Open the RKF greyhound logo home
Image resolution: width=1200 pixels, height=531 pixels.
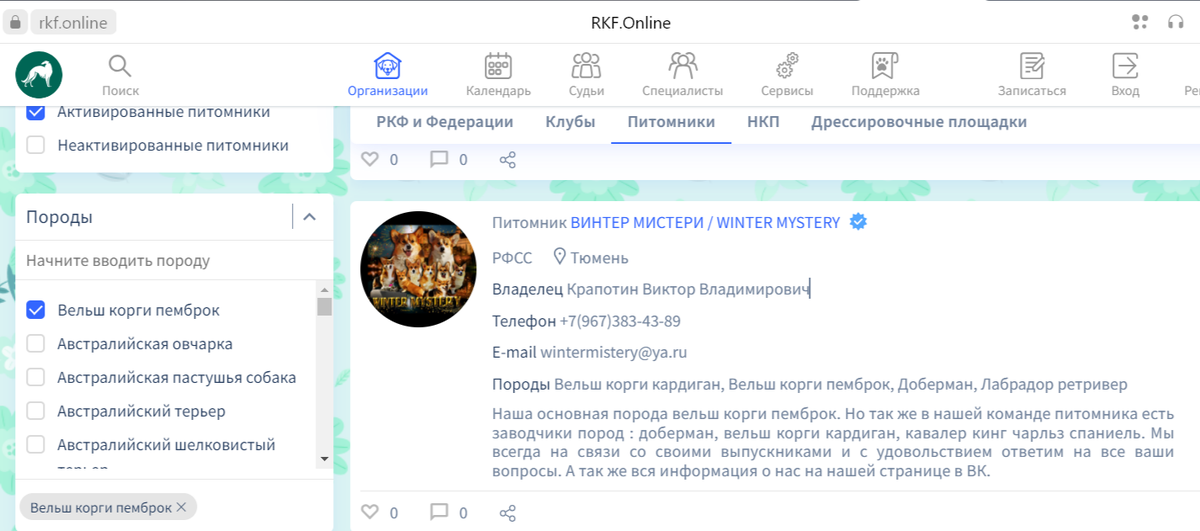[x=39, y=75]
